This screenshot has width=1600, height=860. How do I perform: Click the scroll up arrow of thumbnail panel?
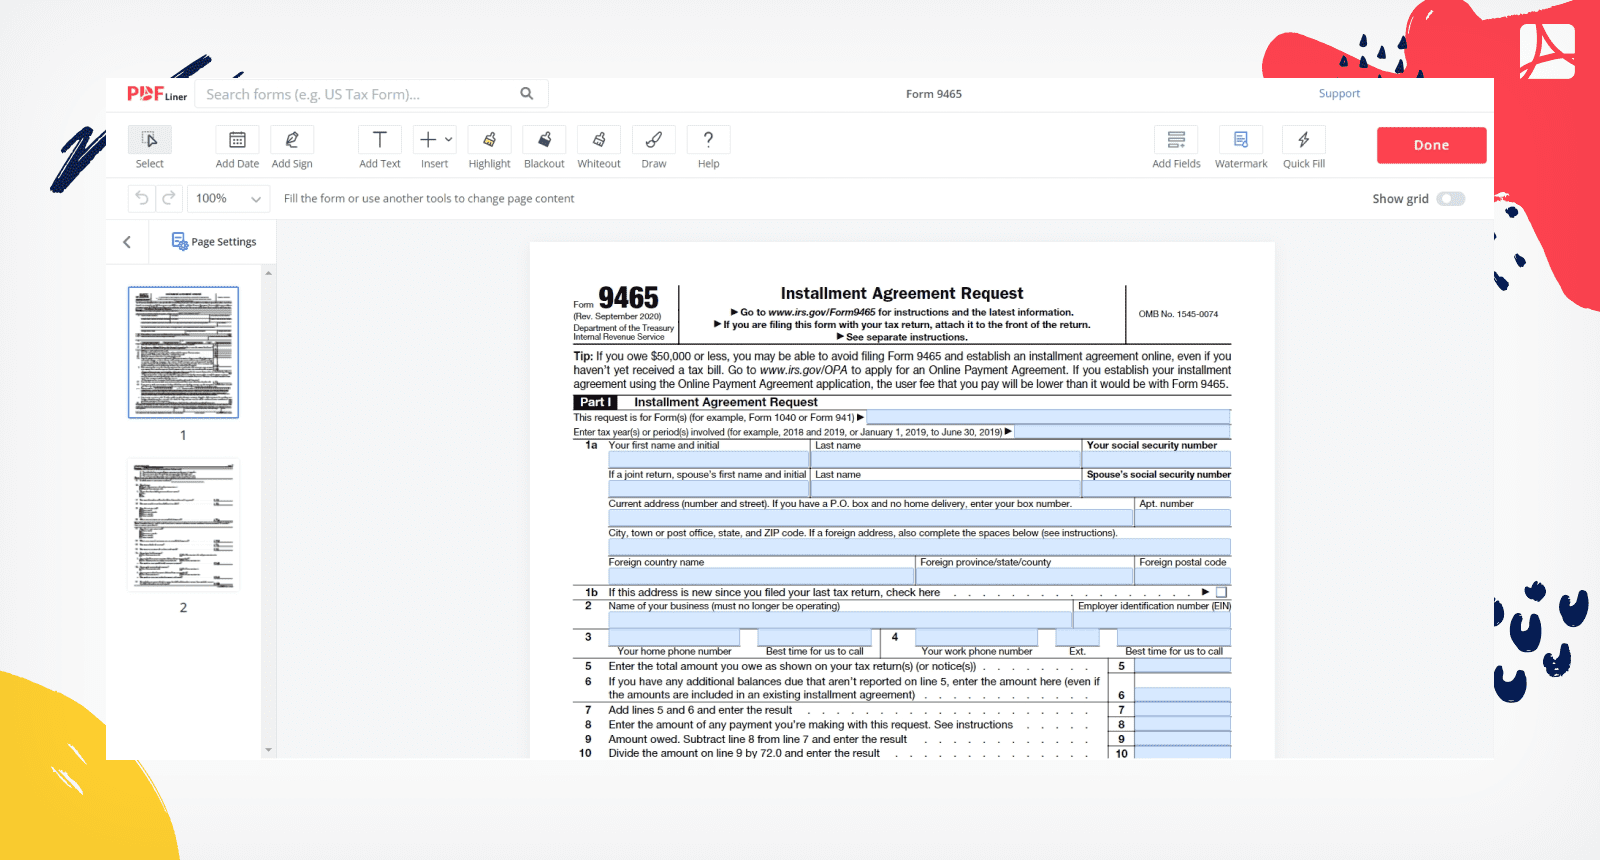pyautogui.click(x=268, y=273)
